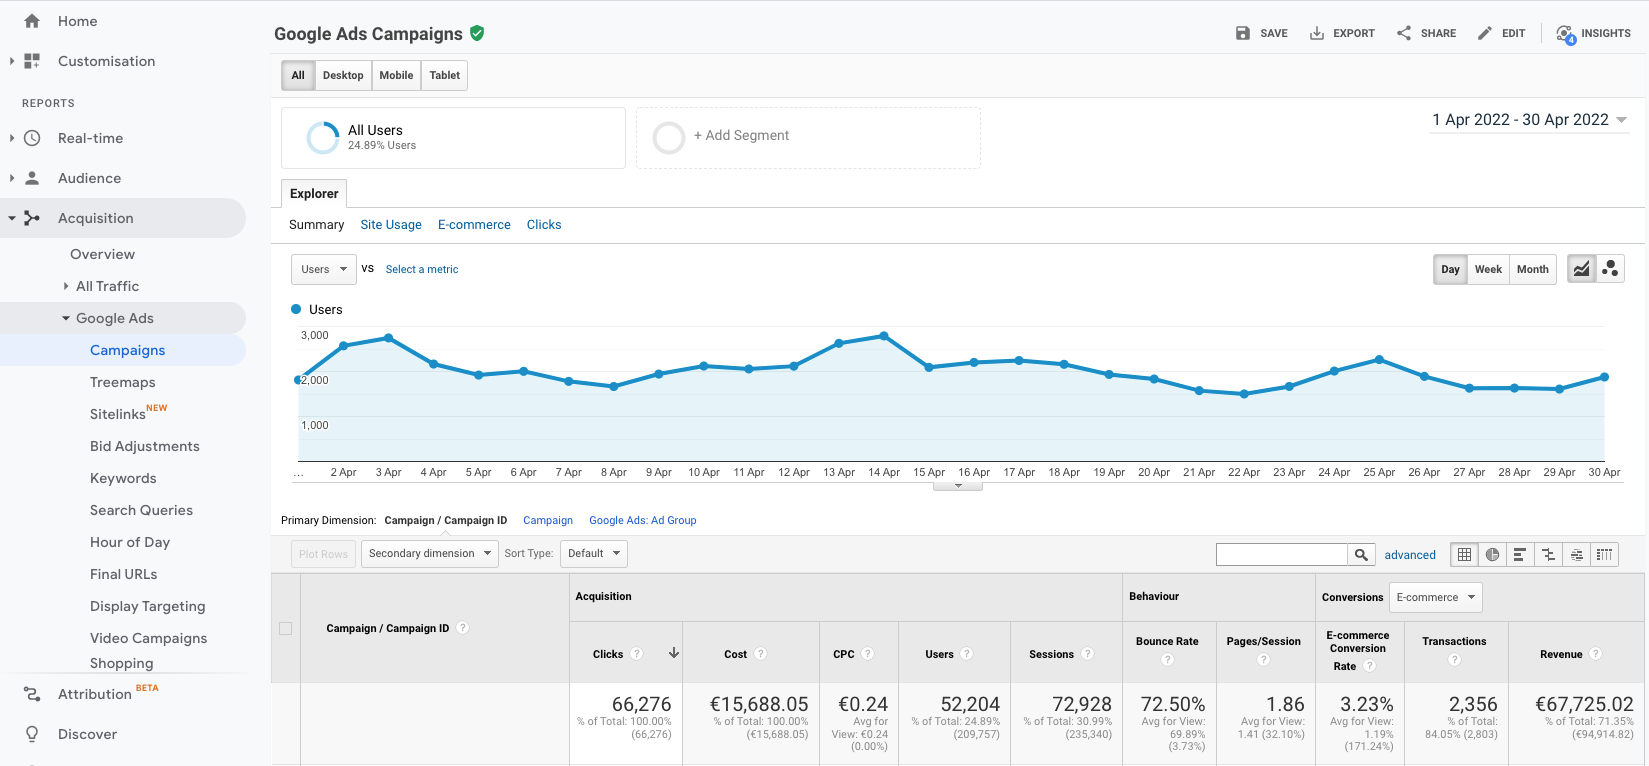Image resolution: width=1649 pixels, height=766 pixels.
Task: Open the Sort Type Default dropdown
Action: (x=594, y=553)
